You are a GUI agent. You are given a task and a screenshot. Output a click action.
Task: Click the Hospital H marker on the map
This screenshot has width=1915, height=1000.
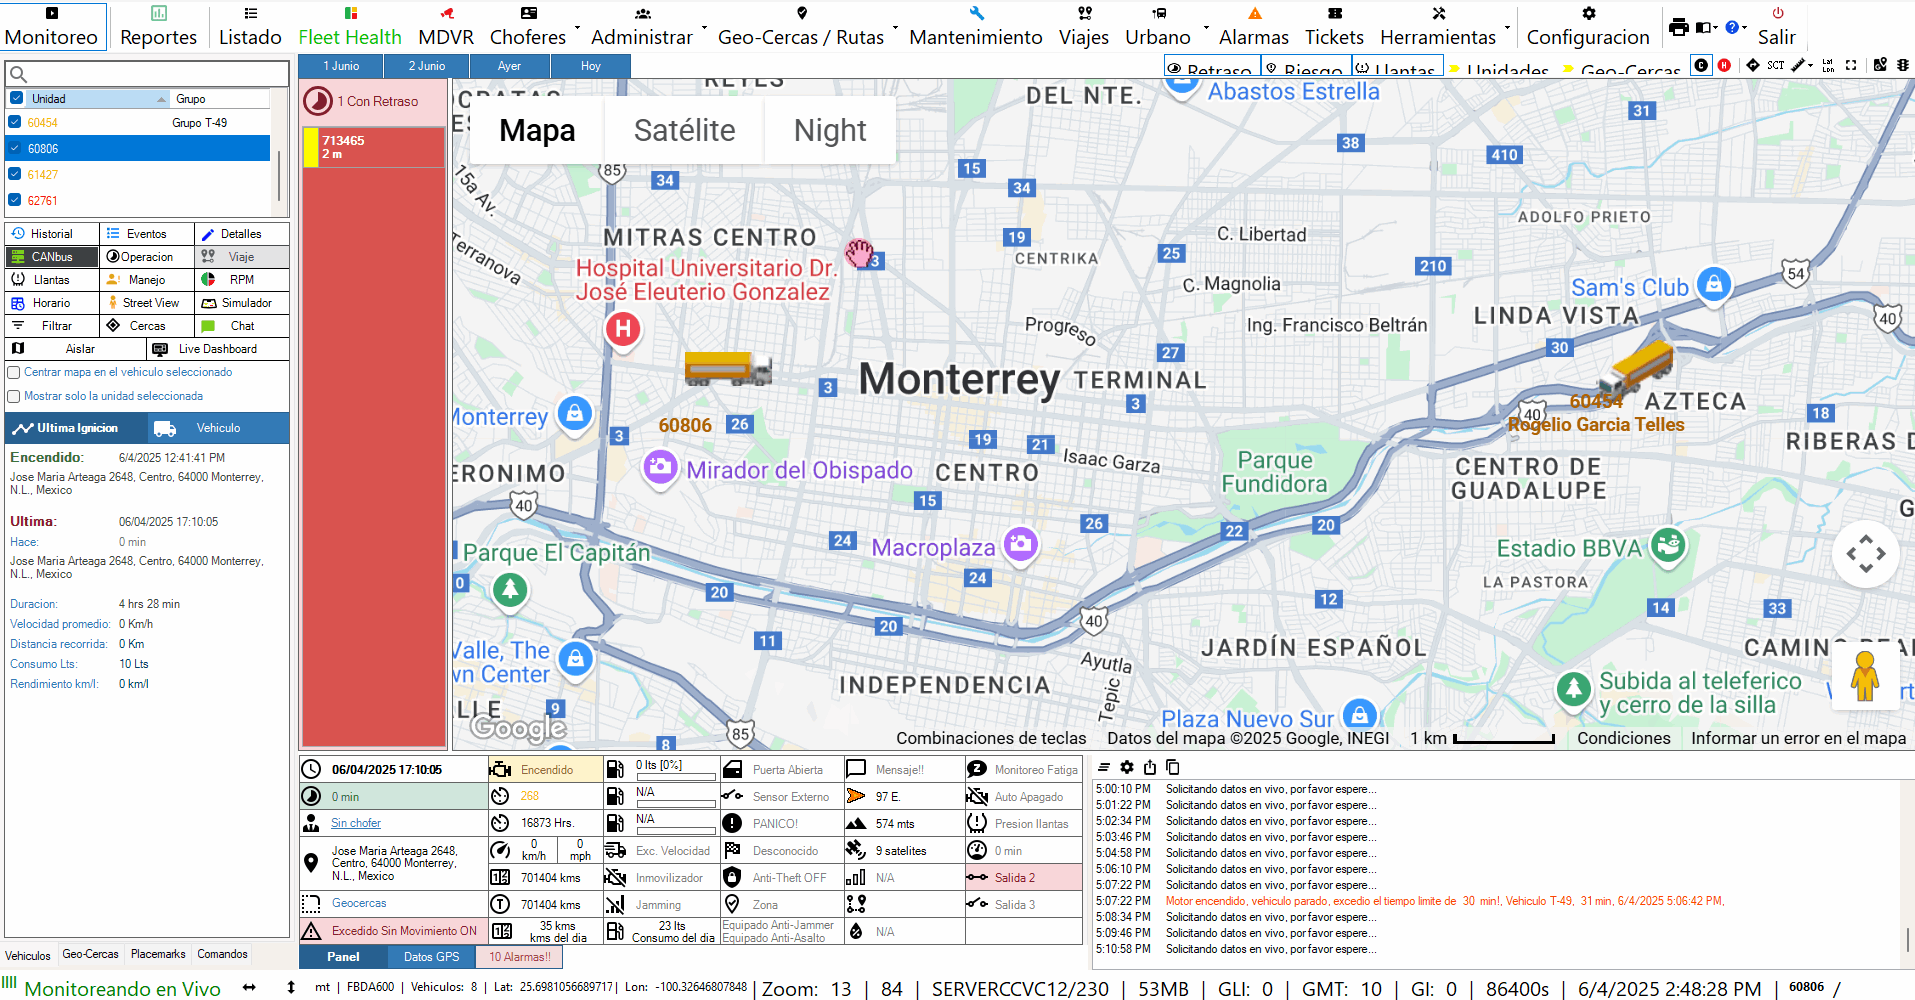point(623,329)
